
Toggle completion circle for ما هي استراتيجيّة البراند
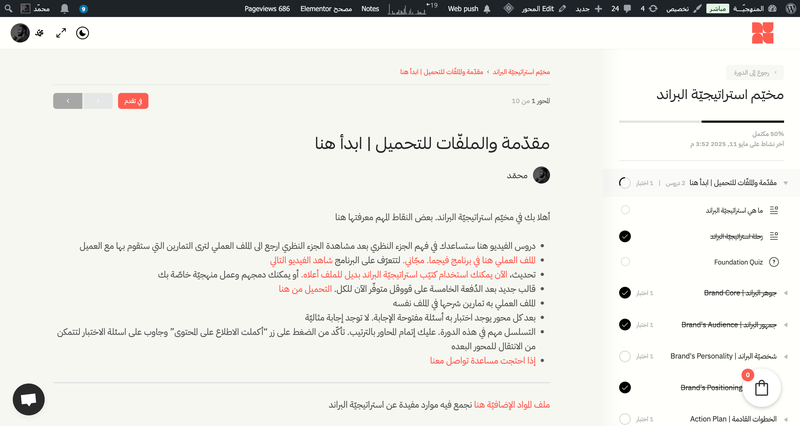pyautogui.click(x=625, y=210)
